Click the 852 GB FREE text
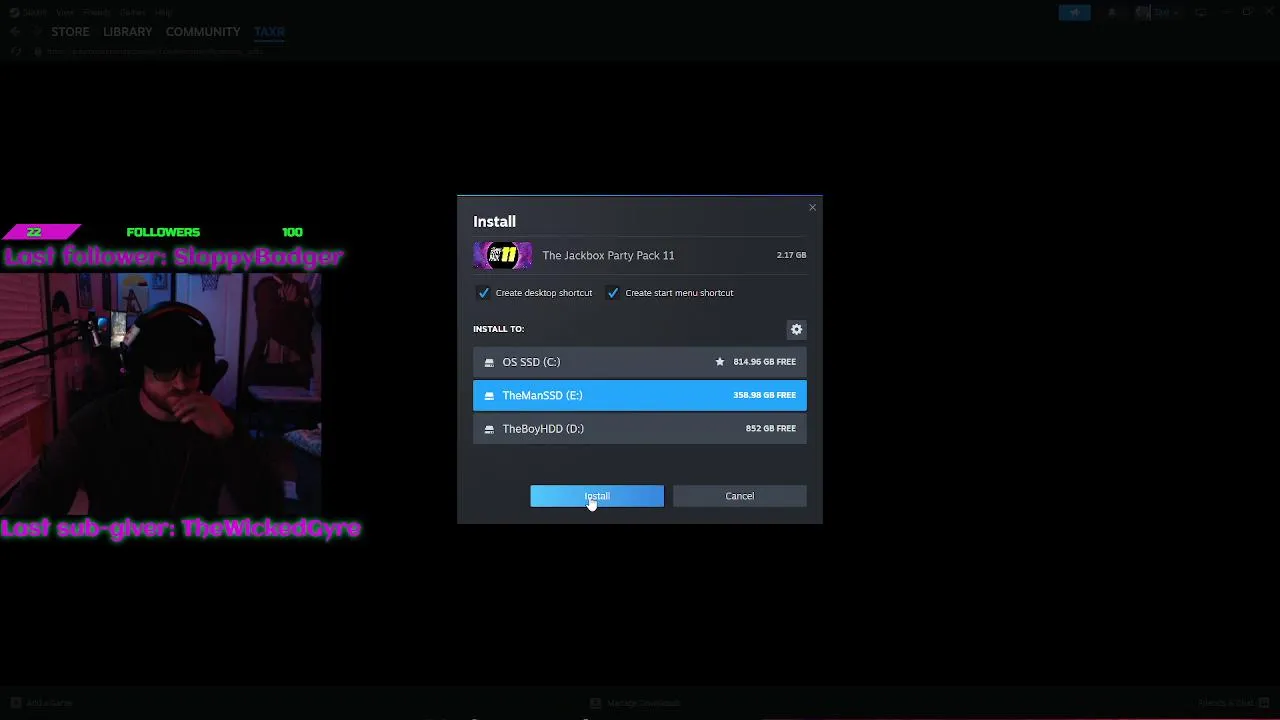This screenshot has width=1280, height=720. point(771,428)
